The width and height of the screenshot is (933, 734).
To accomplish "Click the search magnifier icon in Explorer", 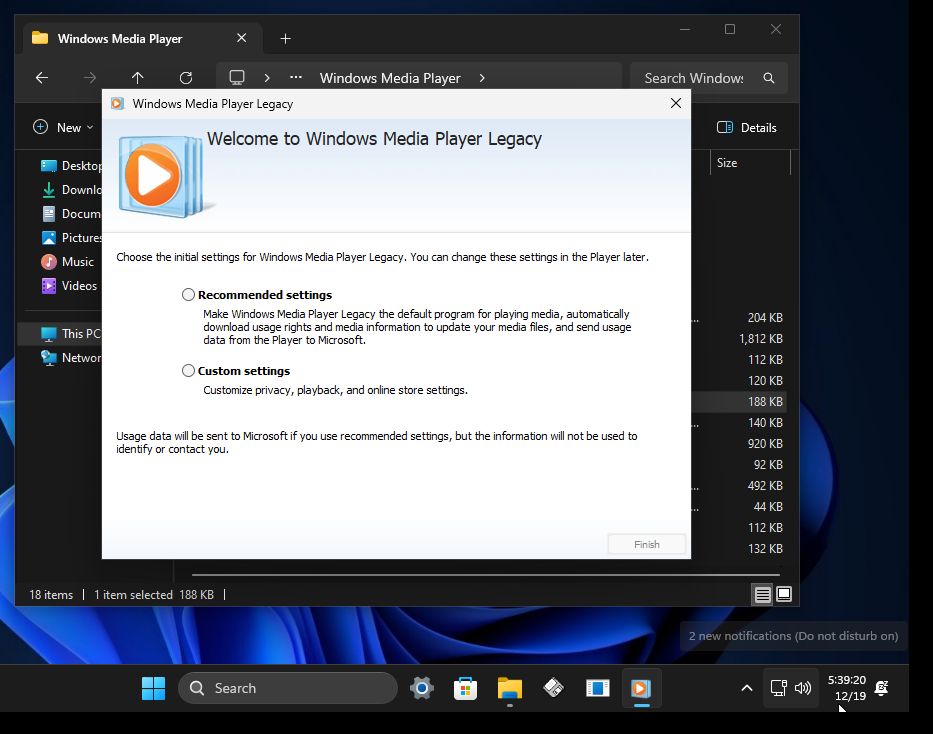I will (x=769, y=78).
